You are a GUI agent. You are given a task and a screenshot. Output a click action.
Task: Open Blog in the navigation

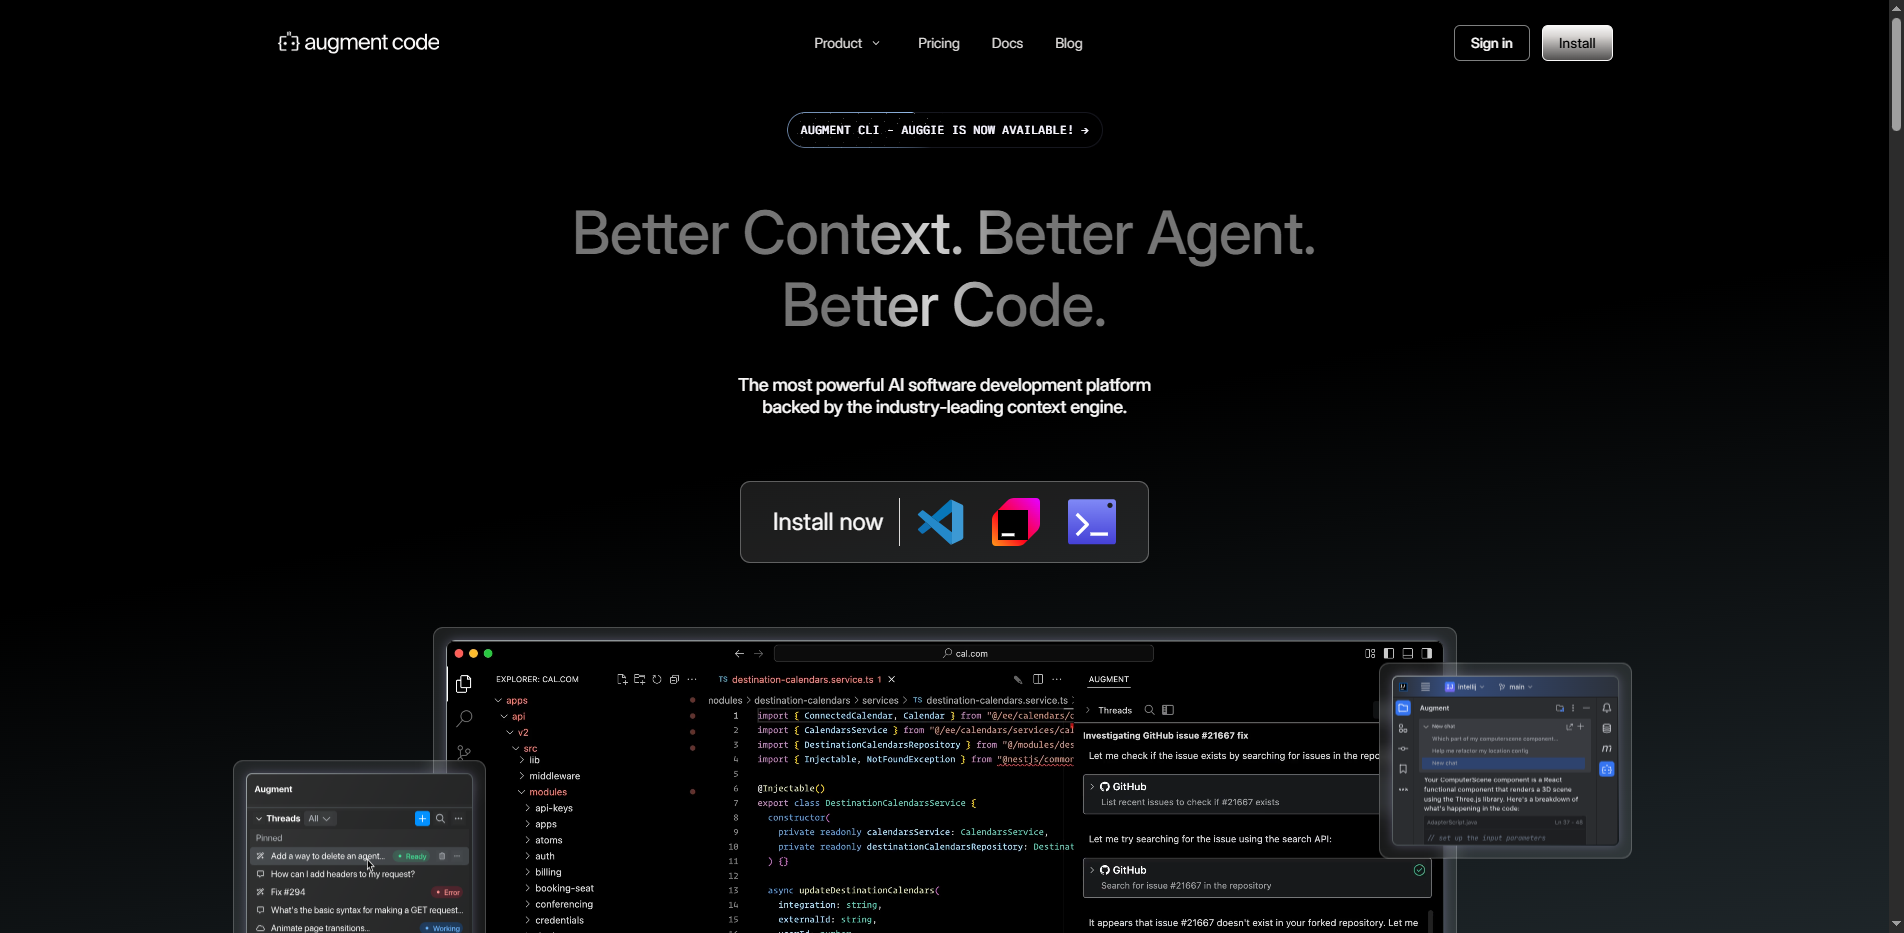pos(1069,43)
